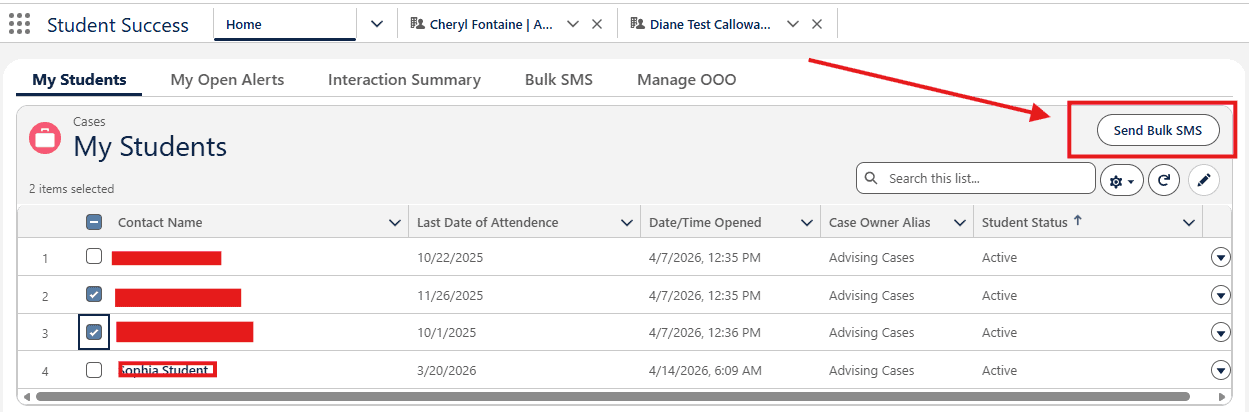
Task: Select the Home workspace tab
Action: coord(285,24)
